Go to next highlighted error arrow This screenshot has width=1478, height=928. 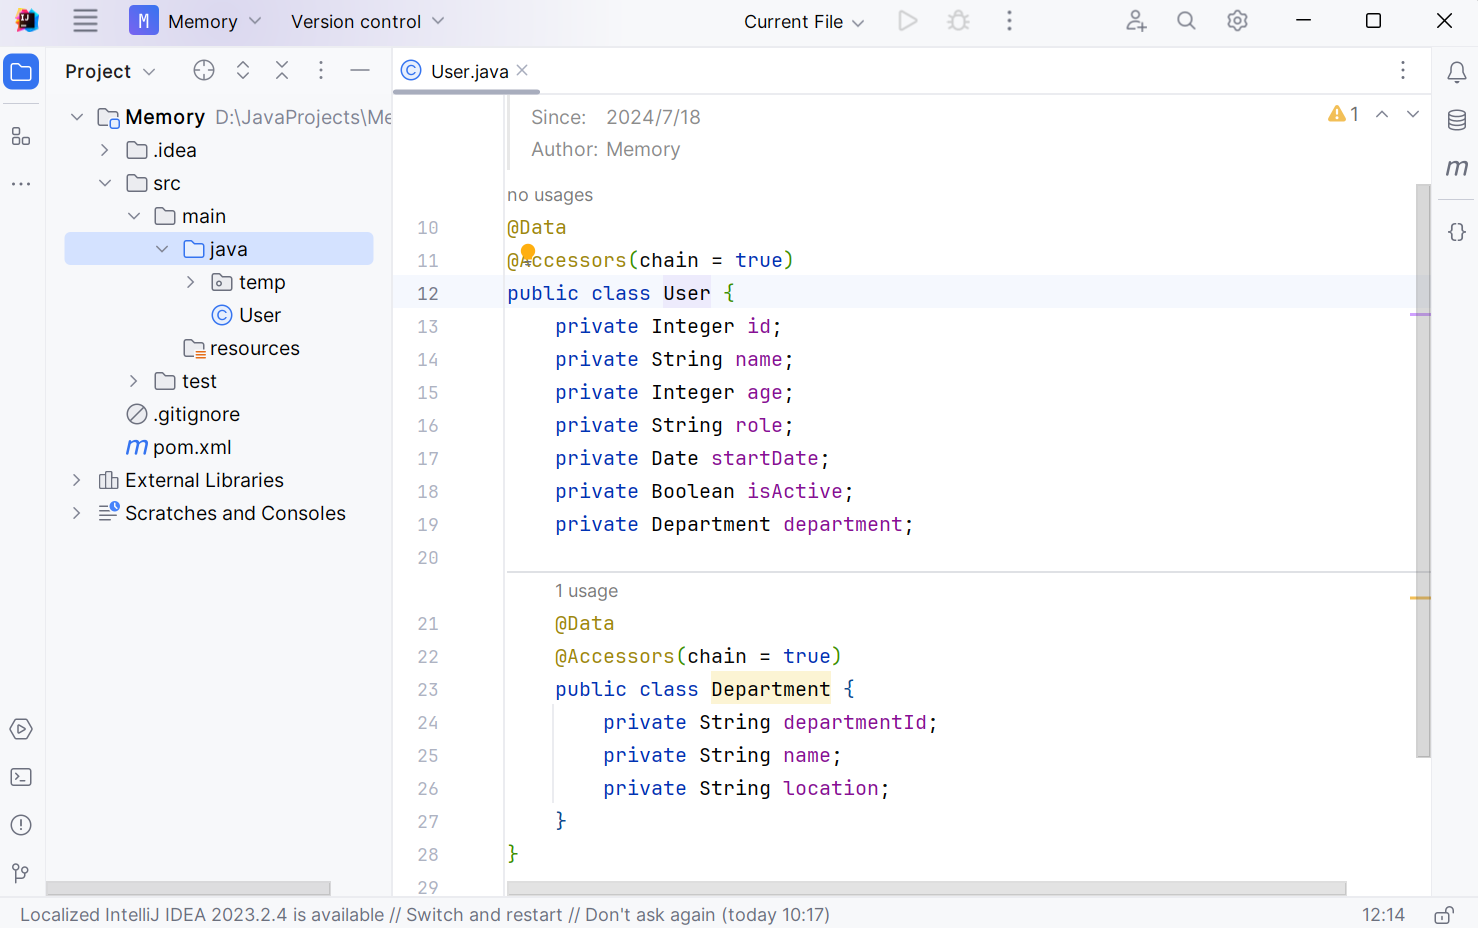[1413, 114]
